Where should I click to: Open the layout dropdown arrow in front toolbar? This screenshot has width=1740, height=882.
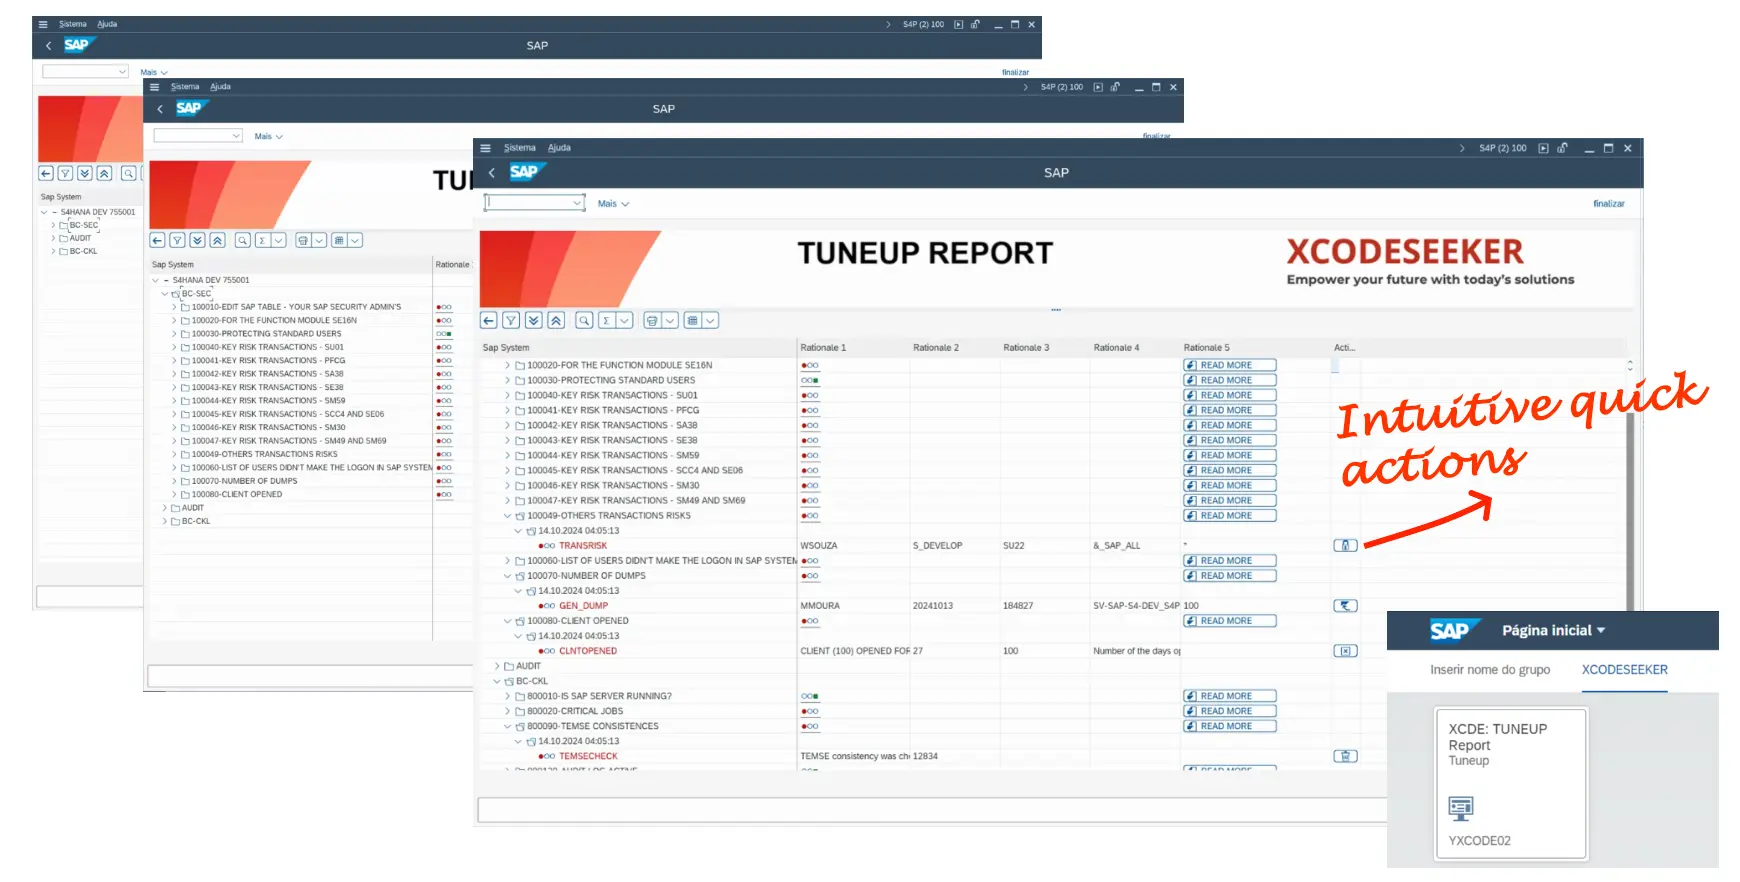pyautogui.click(x=710, y=320)
